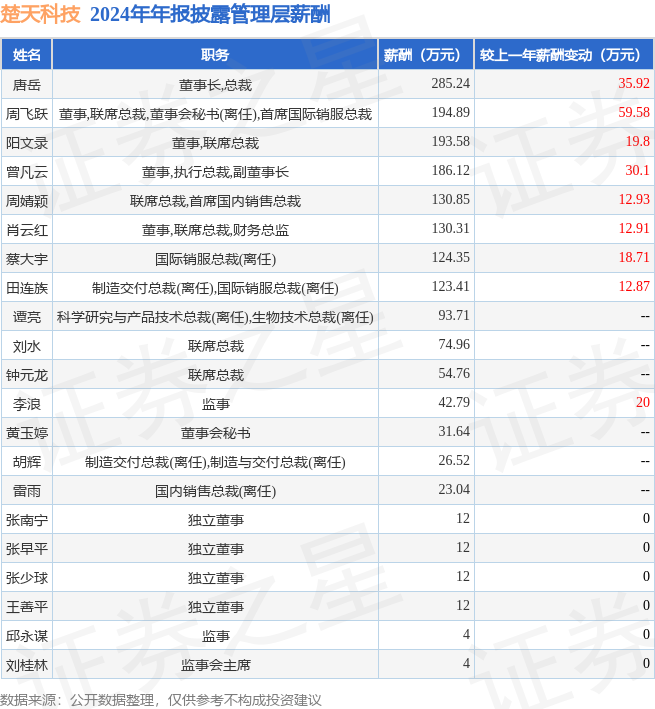Select the name 王善平
This screenshot has width=655, height=709.
coord(27,607)
